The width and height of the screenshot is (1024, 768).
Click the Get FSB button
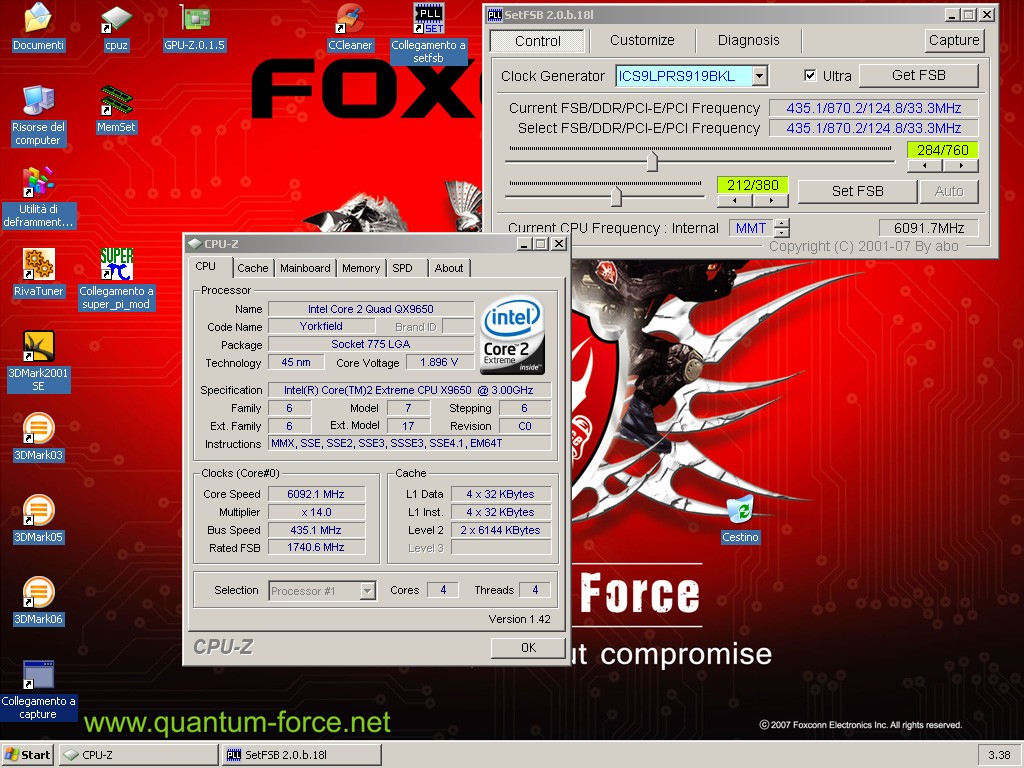click(918, 75)
